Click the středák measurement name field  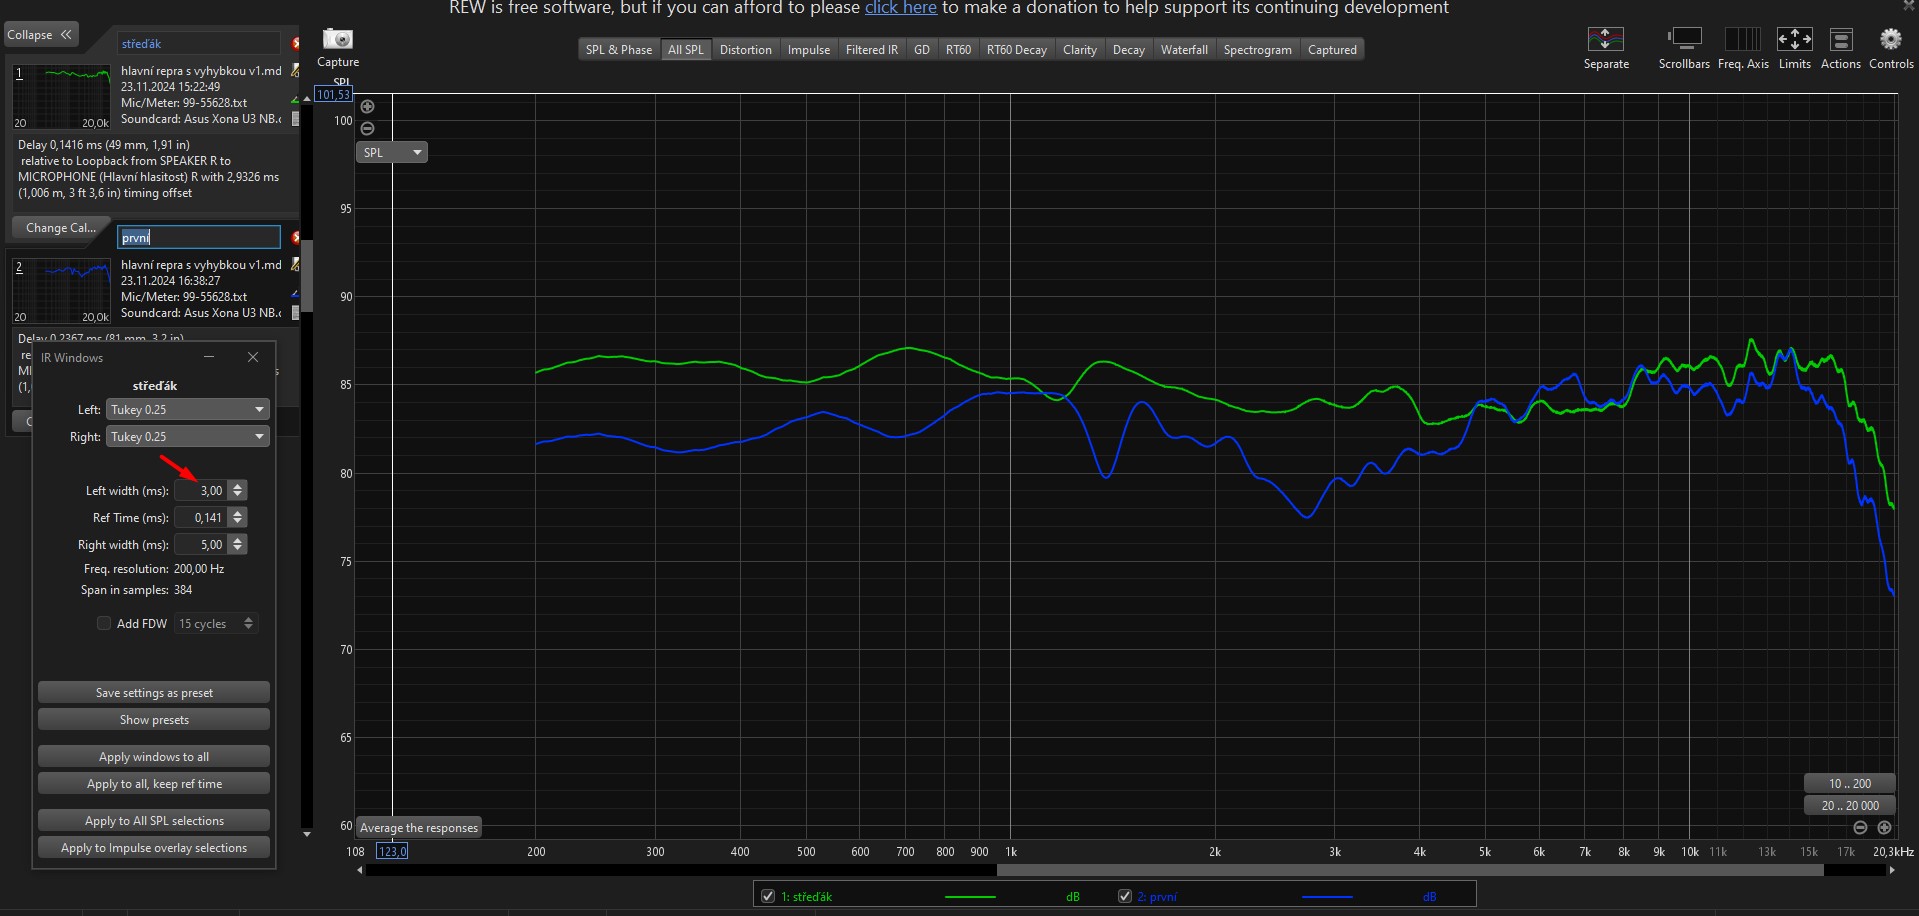pos(199,44)
